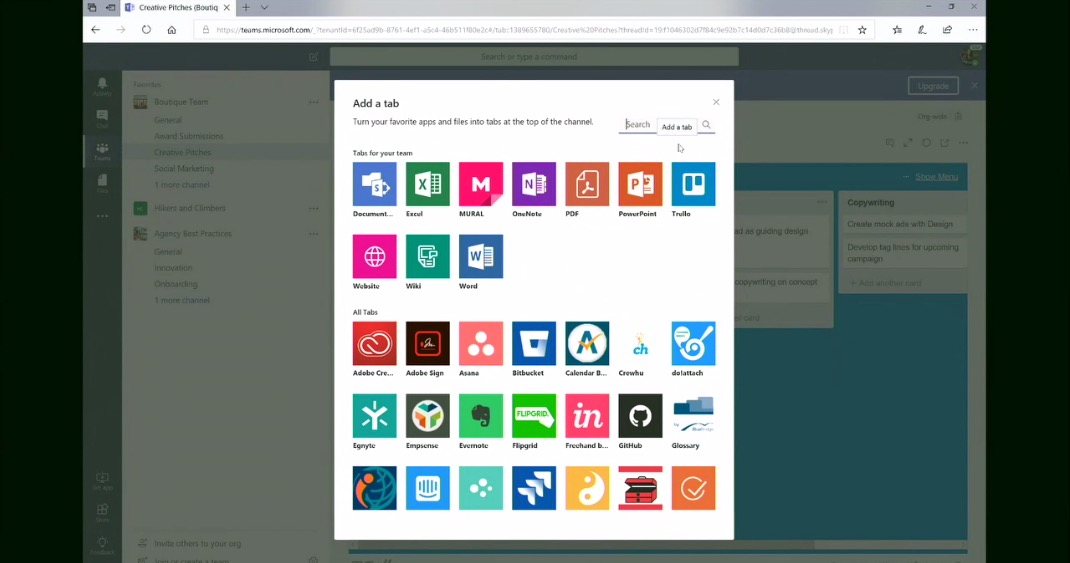Open Agency Best Practices more options
Screen dimensions: 1070x563
click(313, 234)
